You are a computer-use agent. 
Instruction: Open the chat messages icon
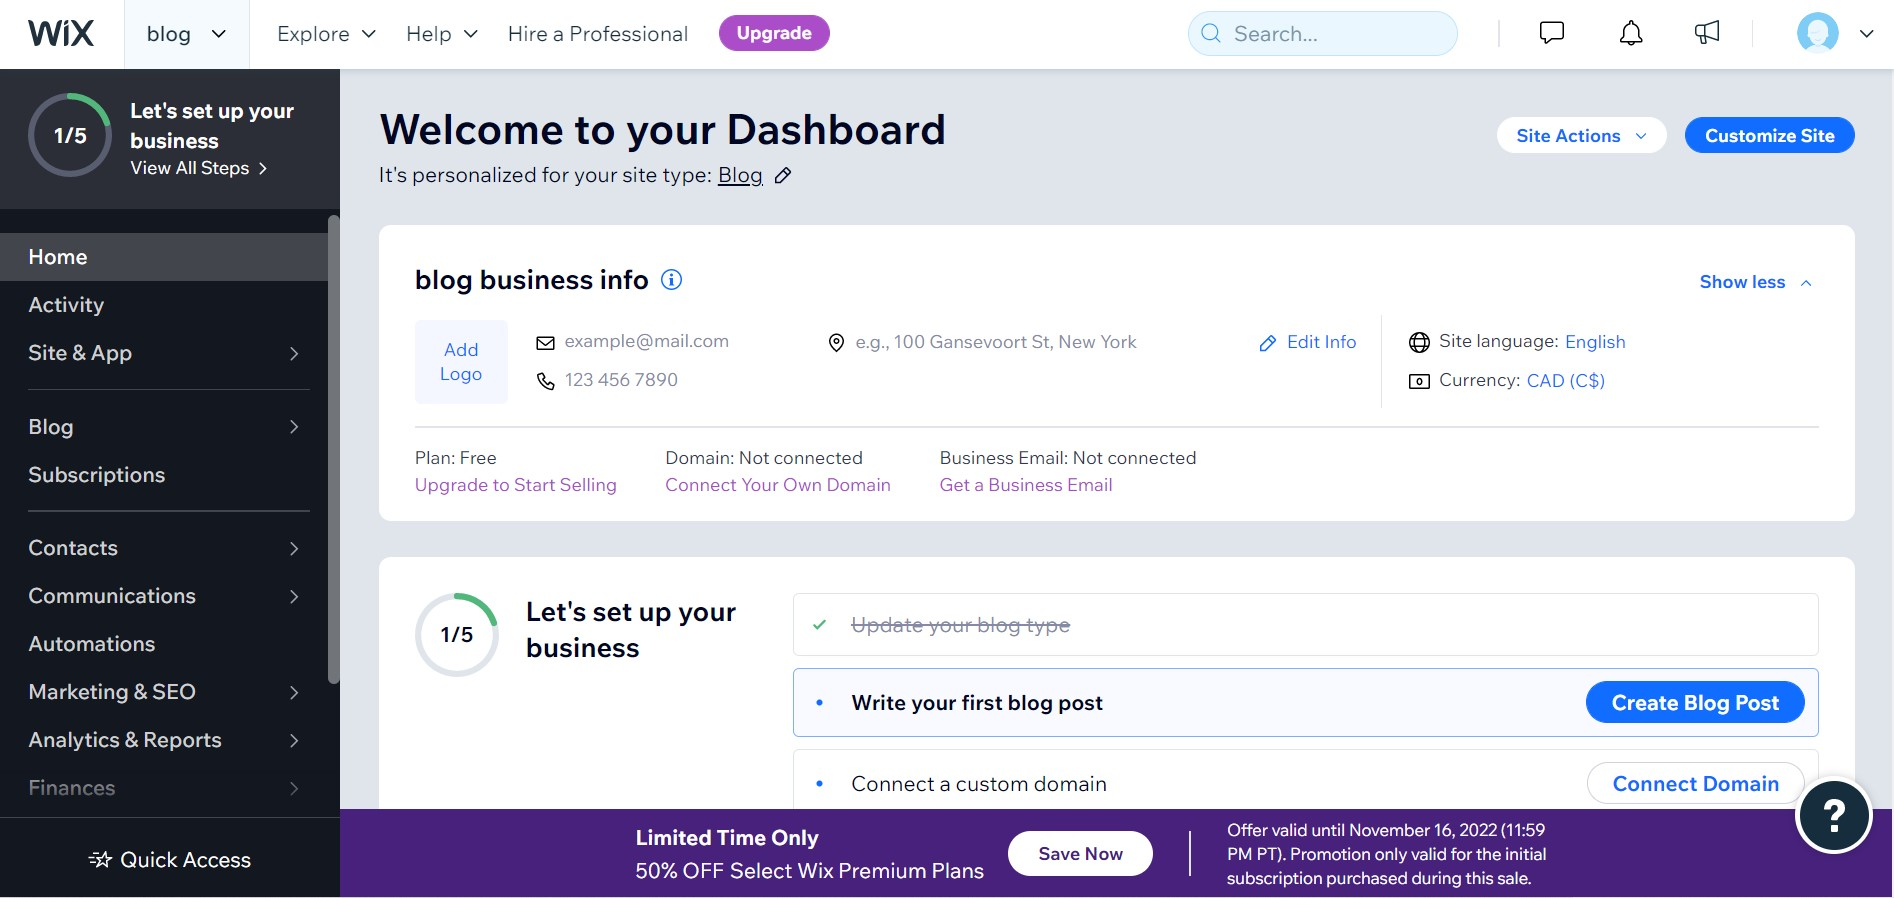(x=1551, y=33)
